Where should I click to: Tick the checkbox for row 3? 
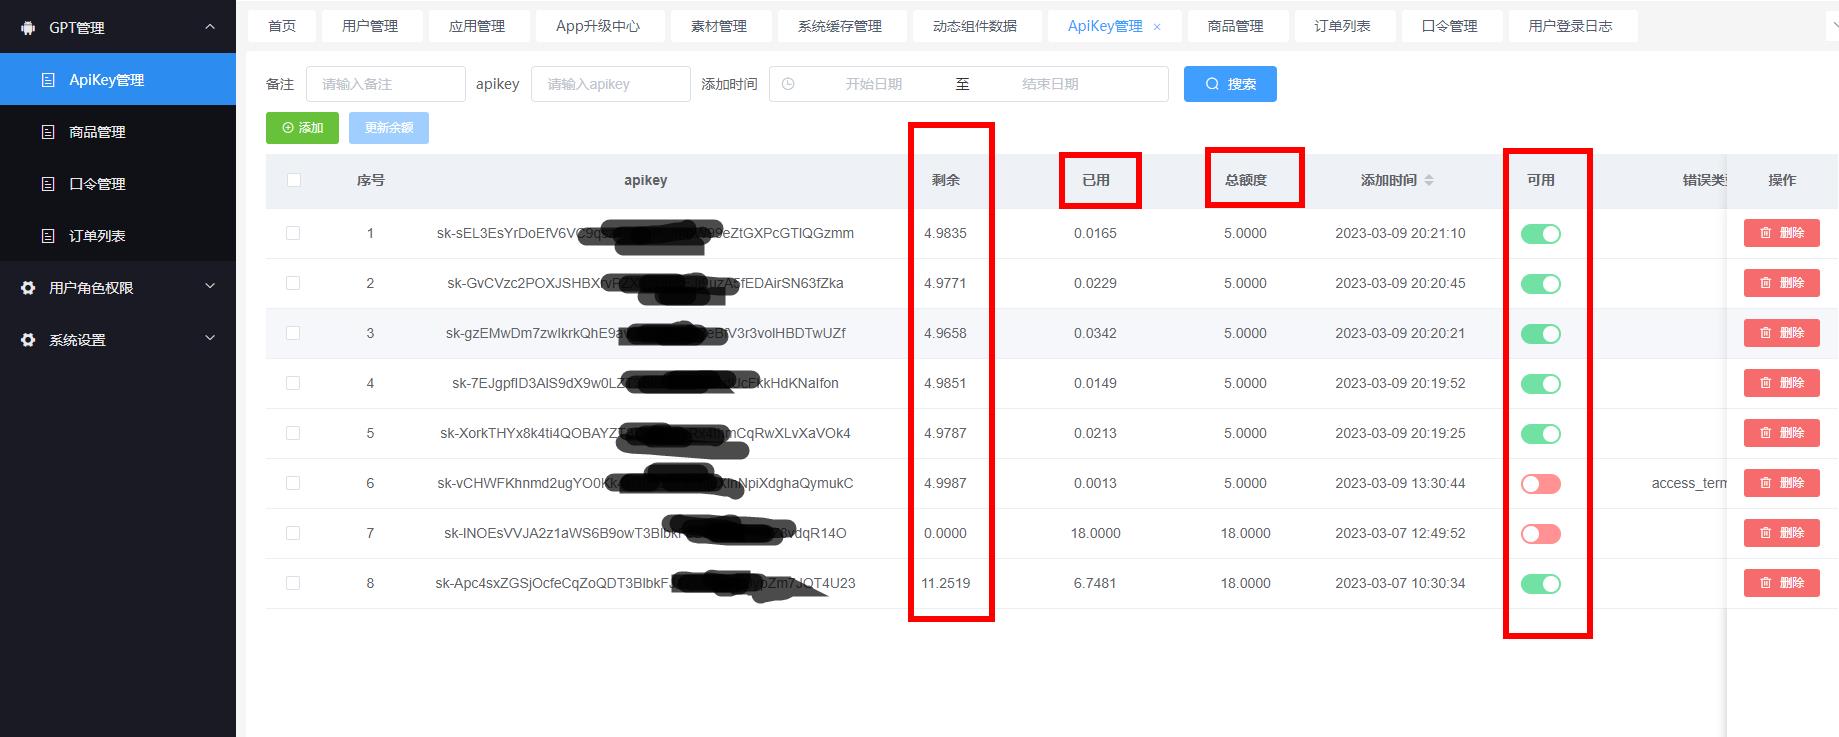pos(293,333)
